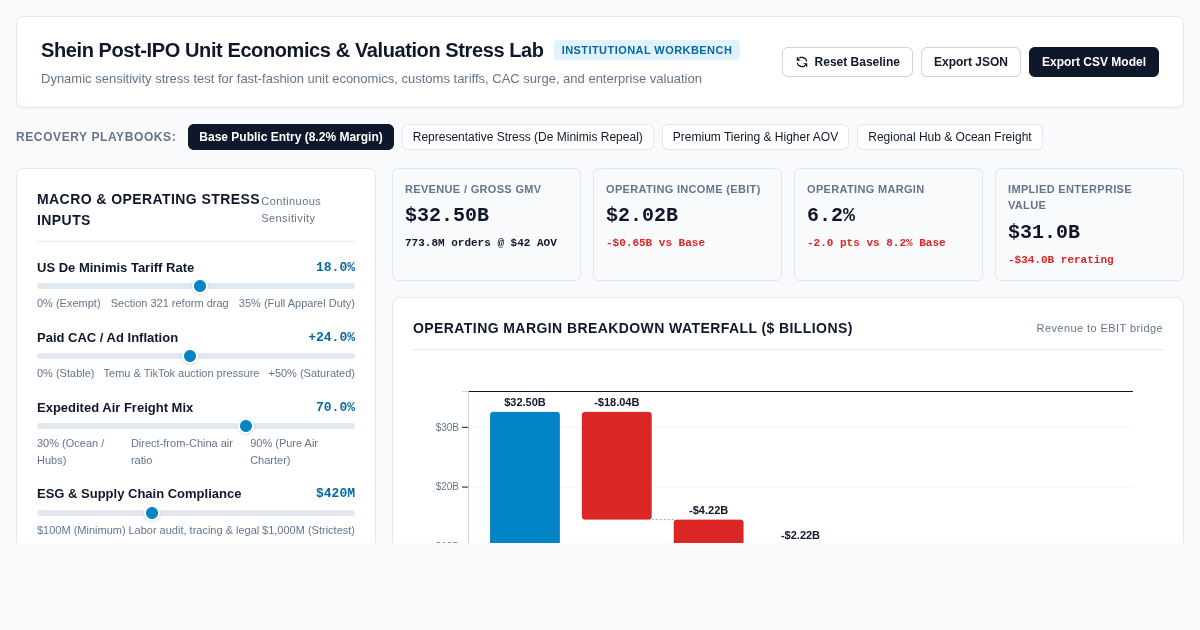This screenshot has width=1200, height=630.
Task: Select Base Public Entry (8.2% Margin) playbook
Action: click(291, 137)
